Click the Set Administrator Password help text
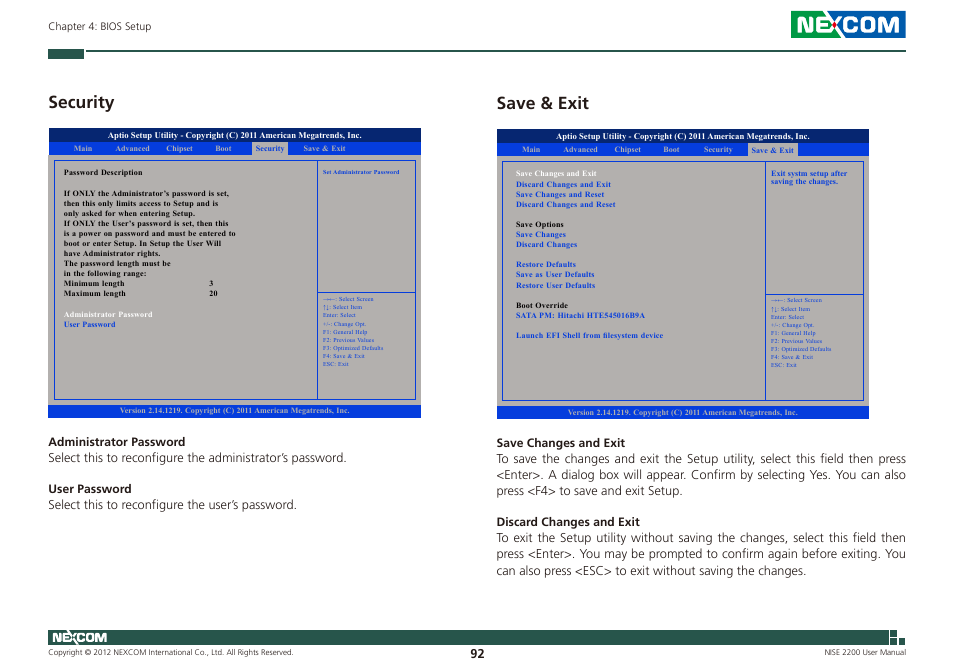Image resolution: width=954 pixels, height=672 pixels. point(361,172)
